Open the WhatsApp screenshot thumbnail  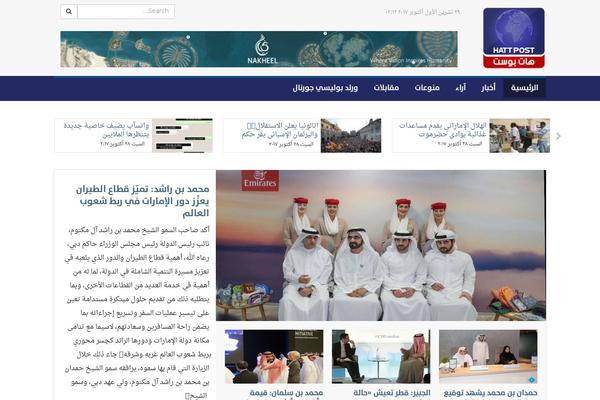[x=182, y=136]
